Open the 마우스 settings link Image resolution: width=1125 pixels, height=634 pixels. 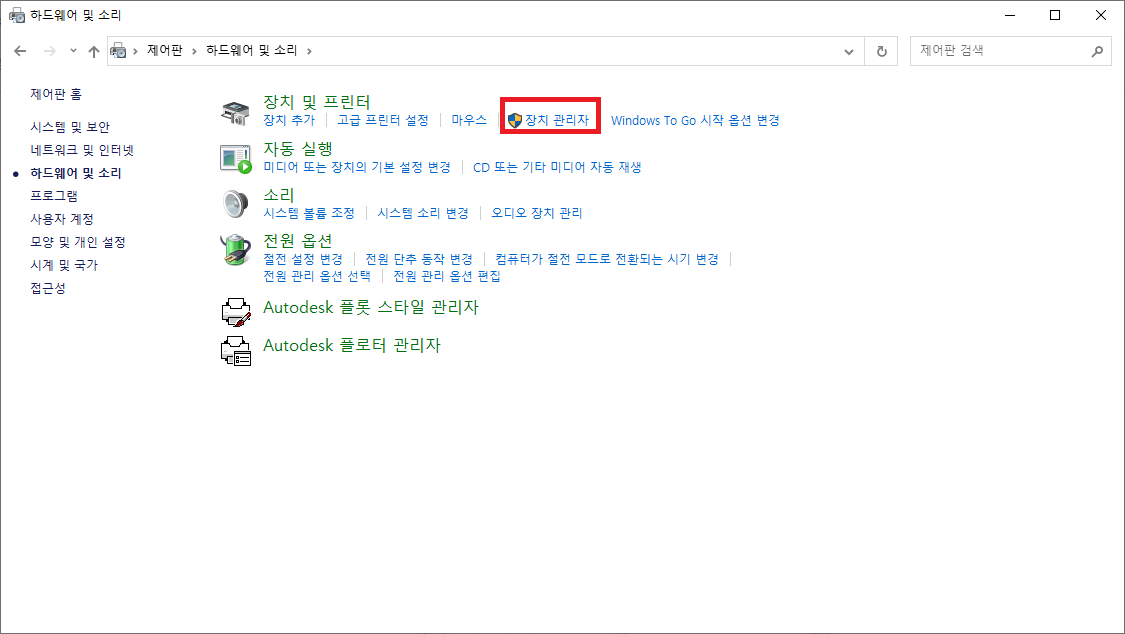[469, 120]
